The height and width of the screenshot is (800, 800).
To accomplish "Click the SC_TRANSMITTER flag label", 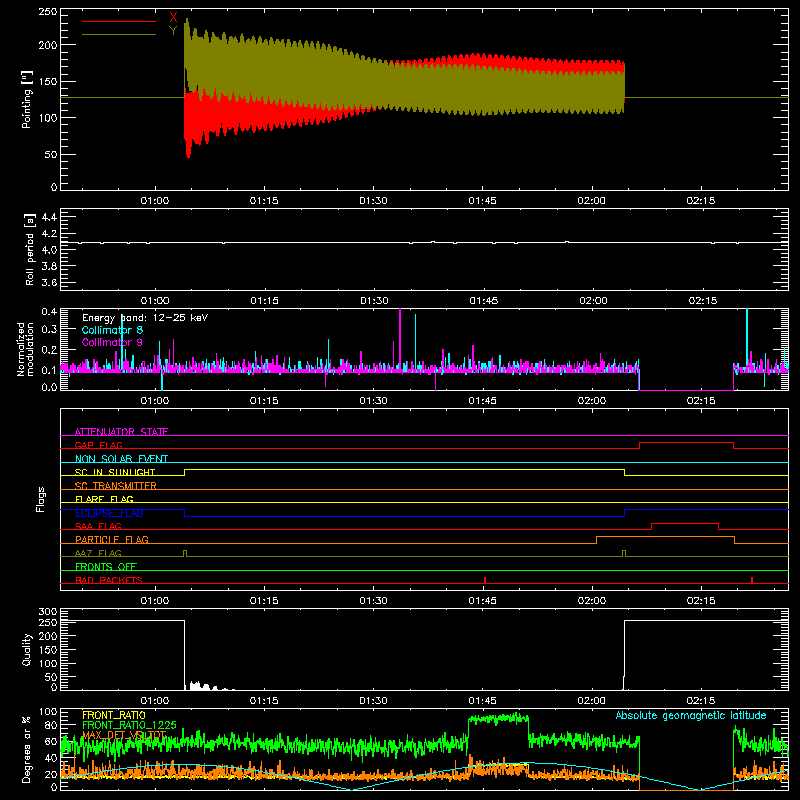I will (116, 485).
